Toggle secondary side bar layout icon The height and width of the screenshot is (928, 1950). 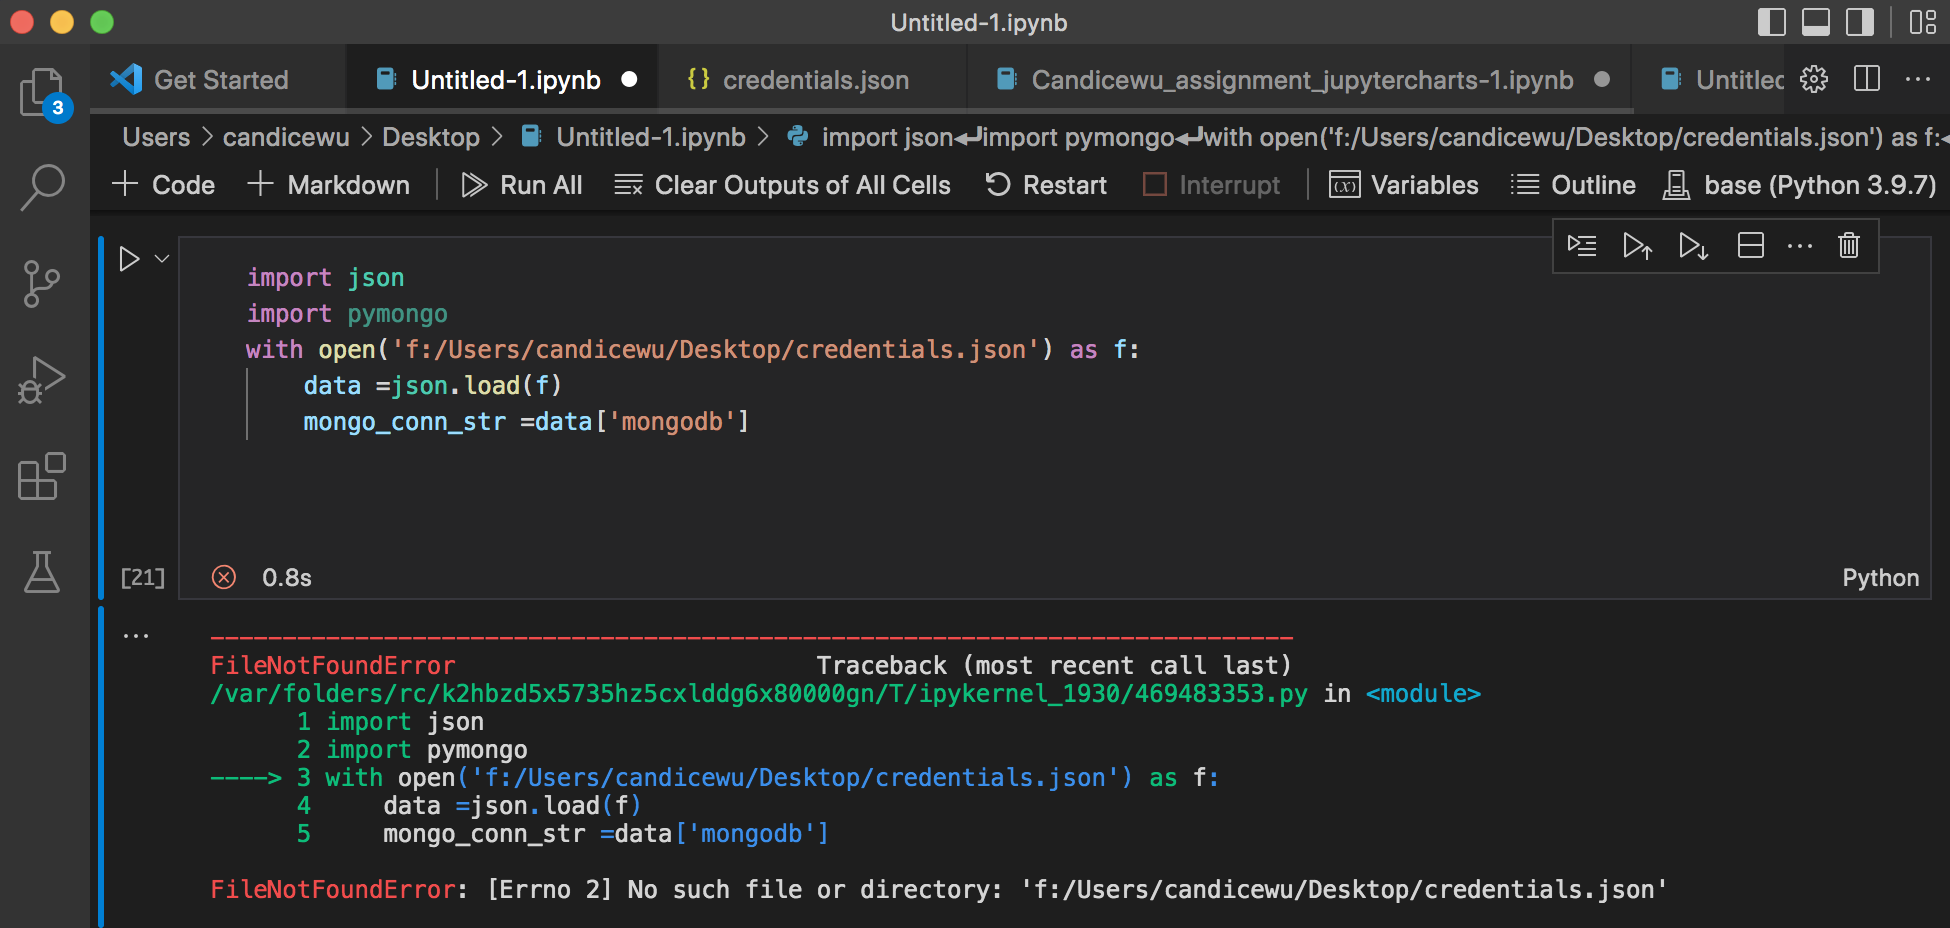coord(1860,22)
